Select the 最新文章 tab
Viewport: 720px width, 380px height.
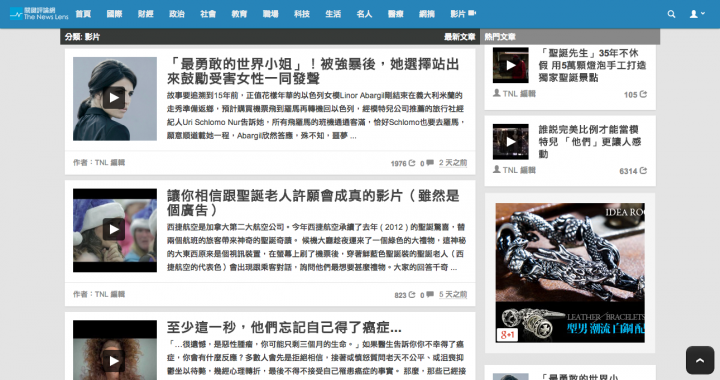(459, 37)
